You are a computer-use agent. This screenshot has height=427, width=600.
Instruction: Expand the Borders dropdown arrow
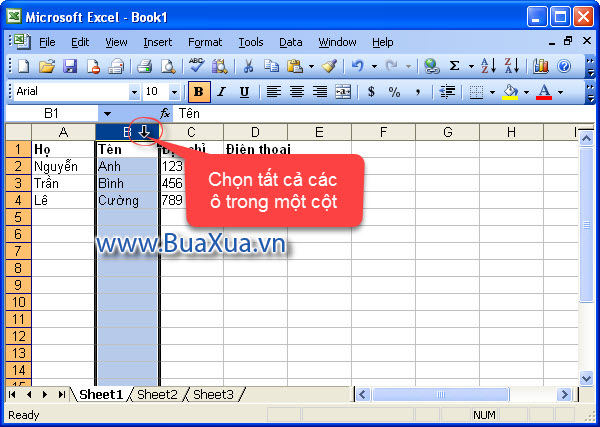(492, 92)
